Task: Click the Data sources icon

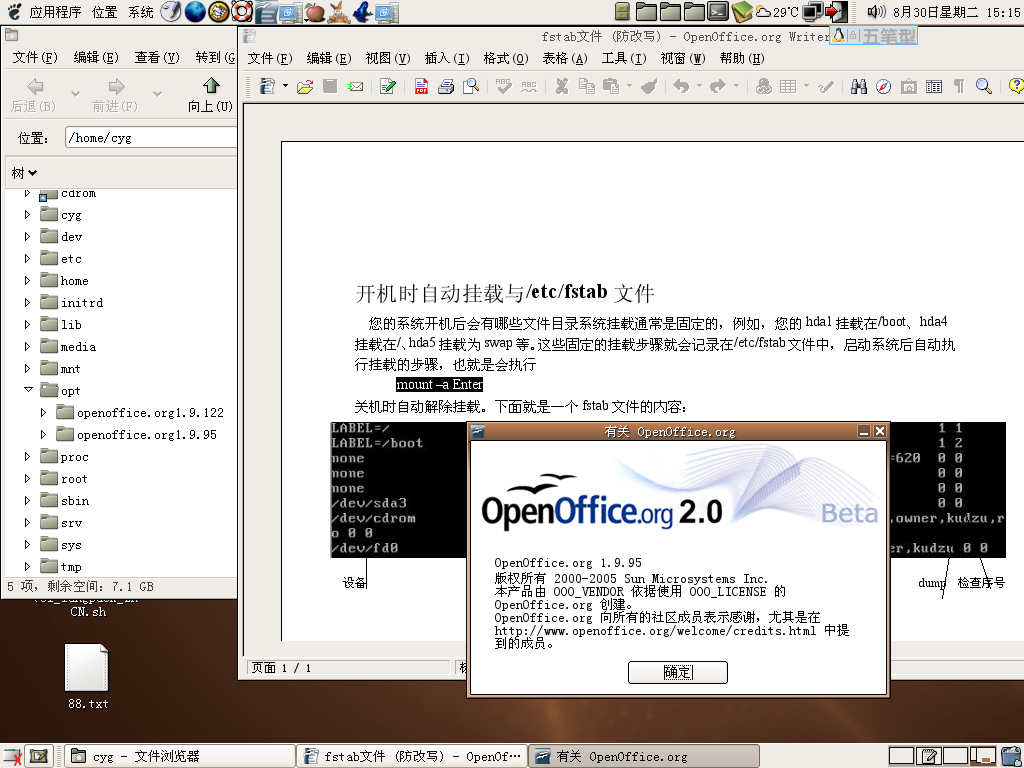Action: 934,86
